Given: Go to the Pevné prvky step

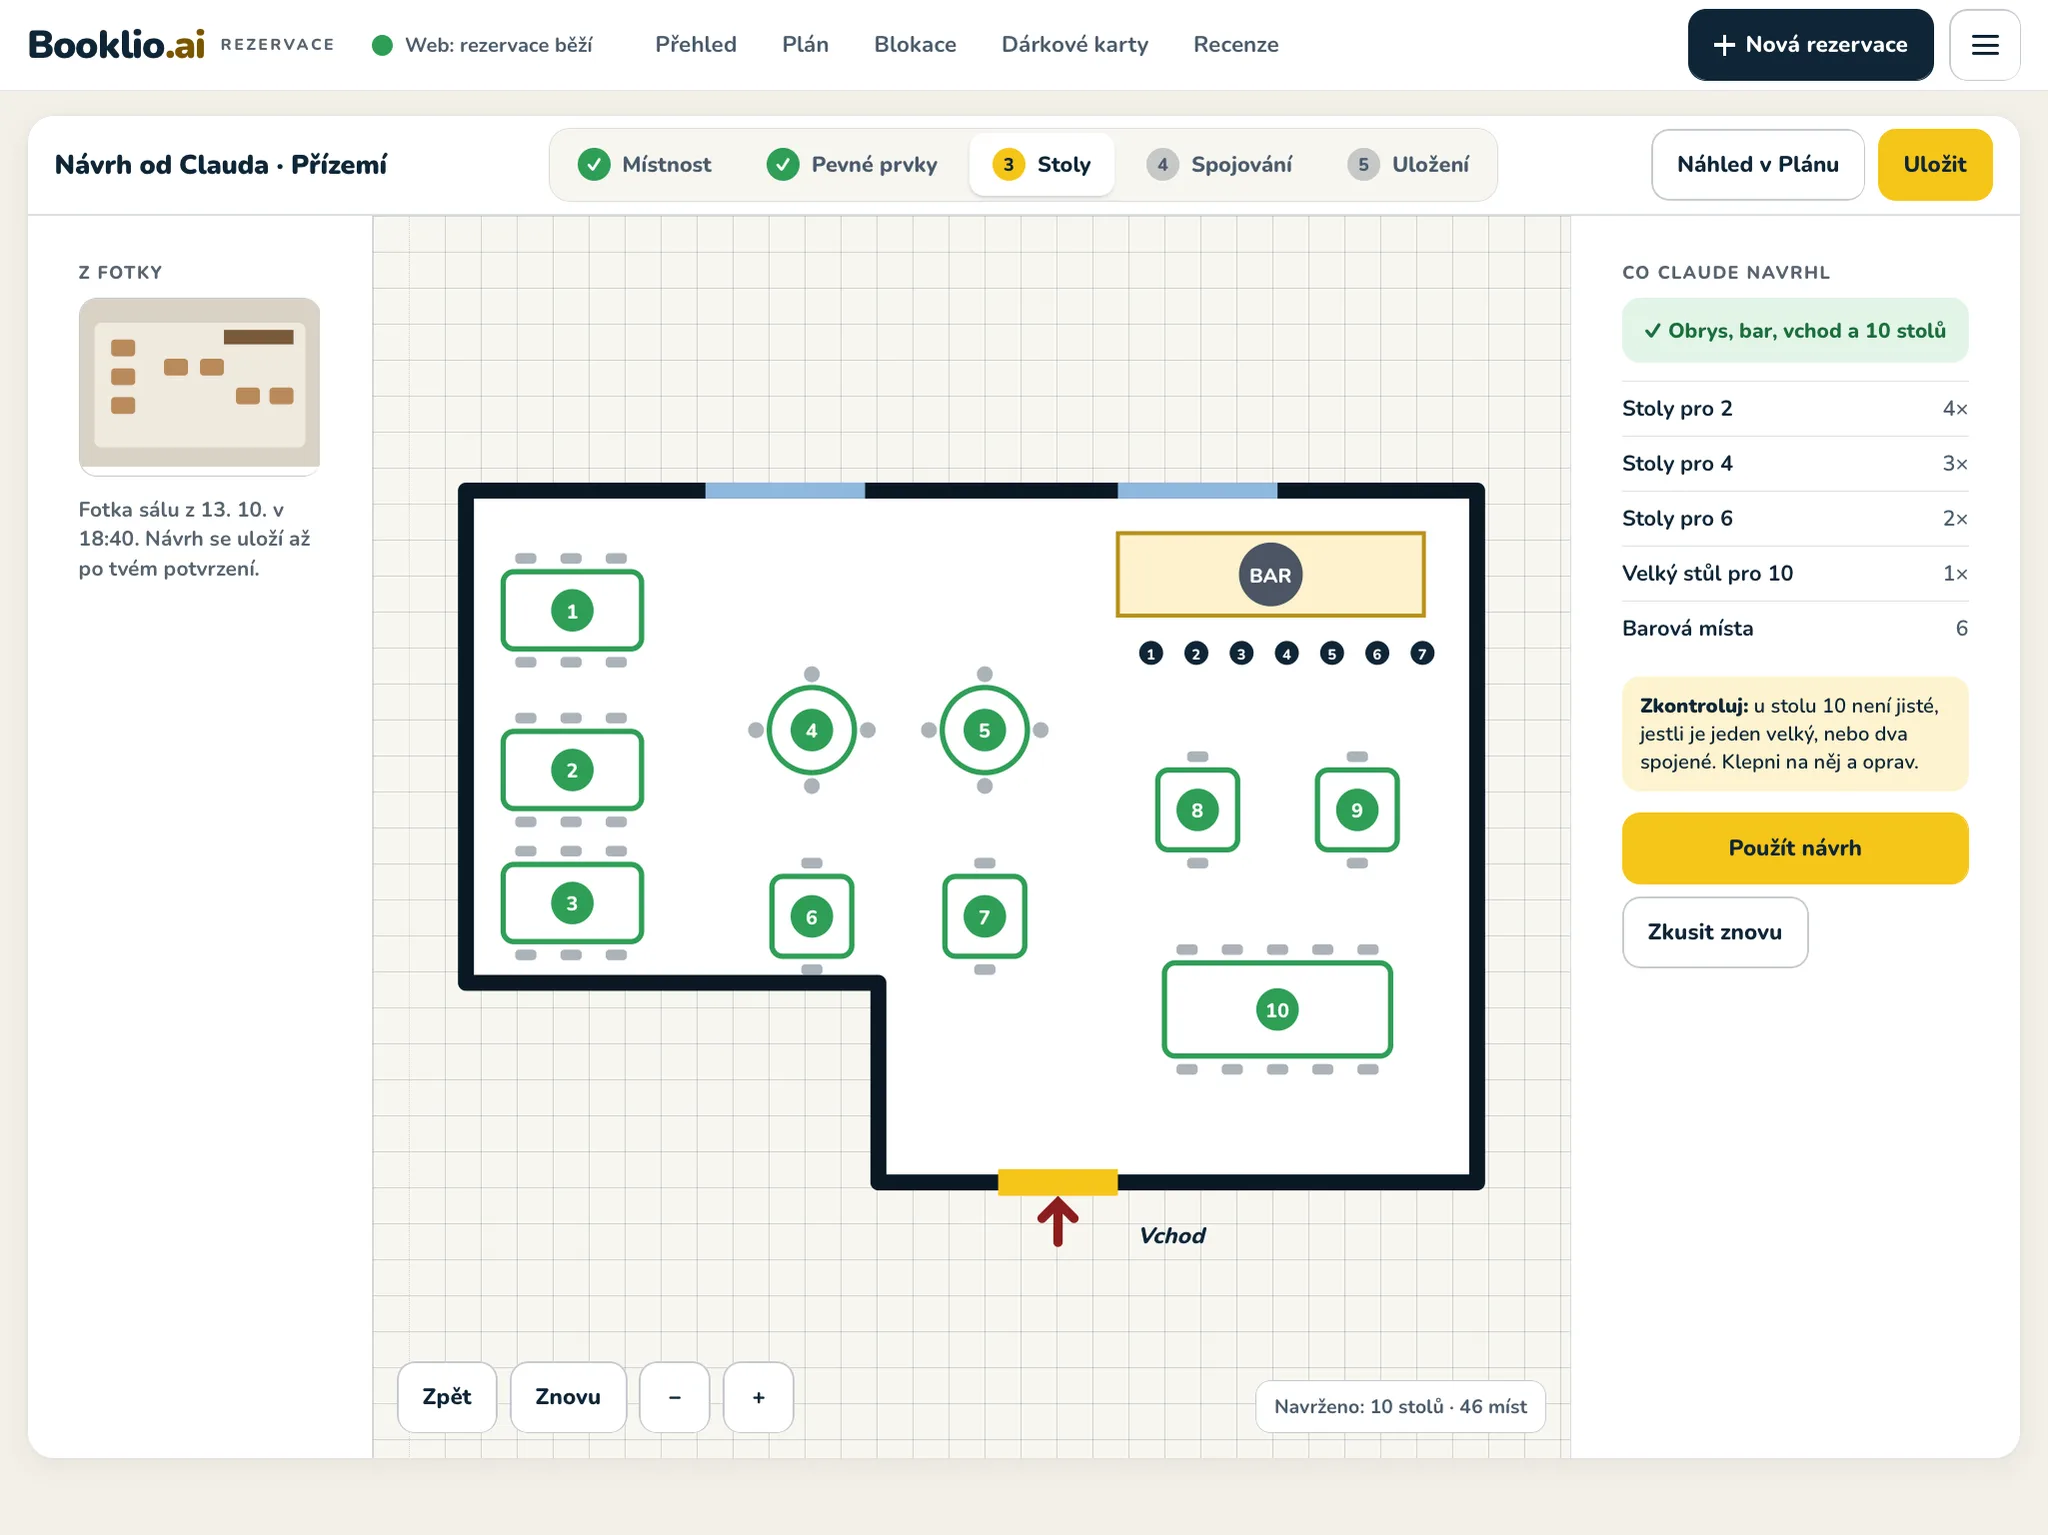Looking at the screenshot, I should point(852,165).
